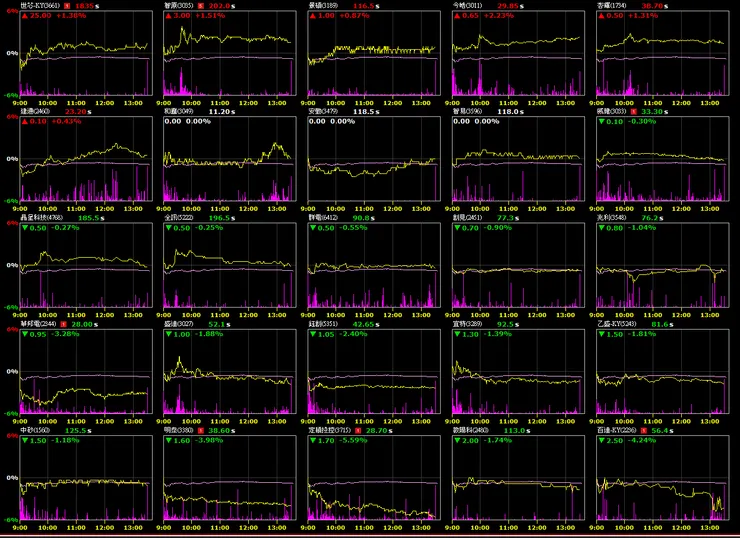
Task: Click red marker icon beside 明泰 38.60 price
Action: [201, 430]
